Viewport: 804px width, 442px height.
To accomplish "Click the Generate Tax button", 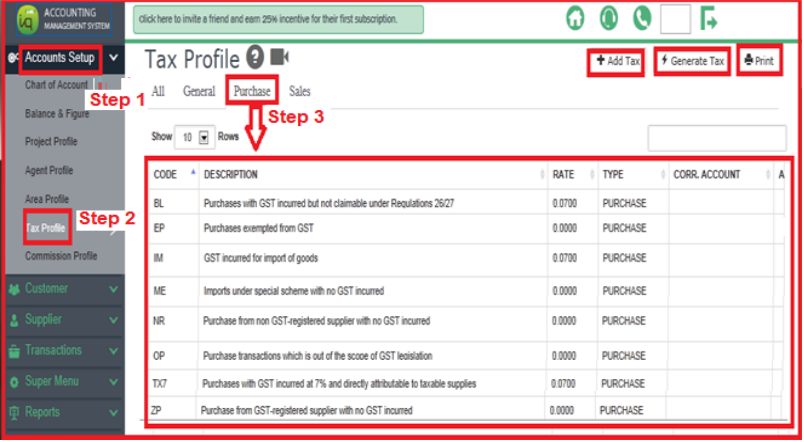I will pos(692,62).
